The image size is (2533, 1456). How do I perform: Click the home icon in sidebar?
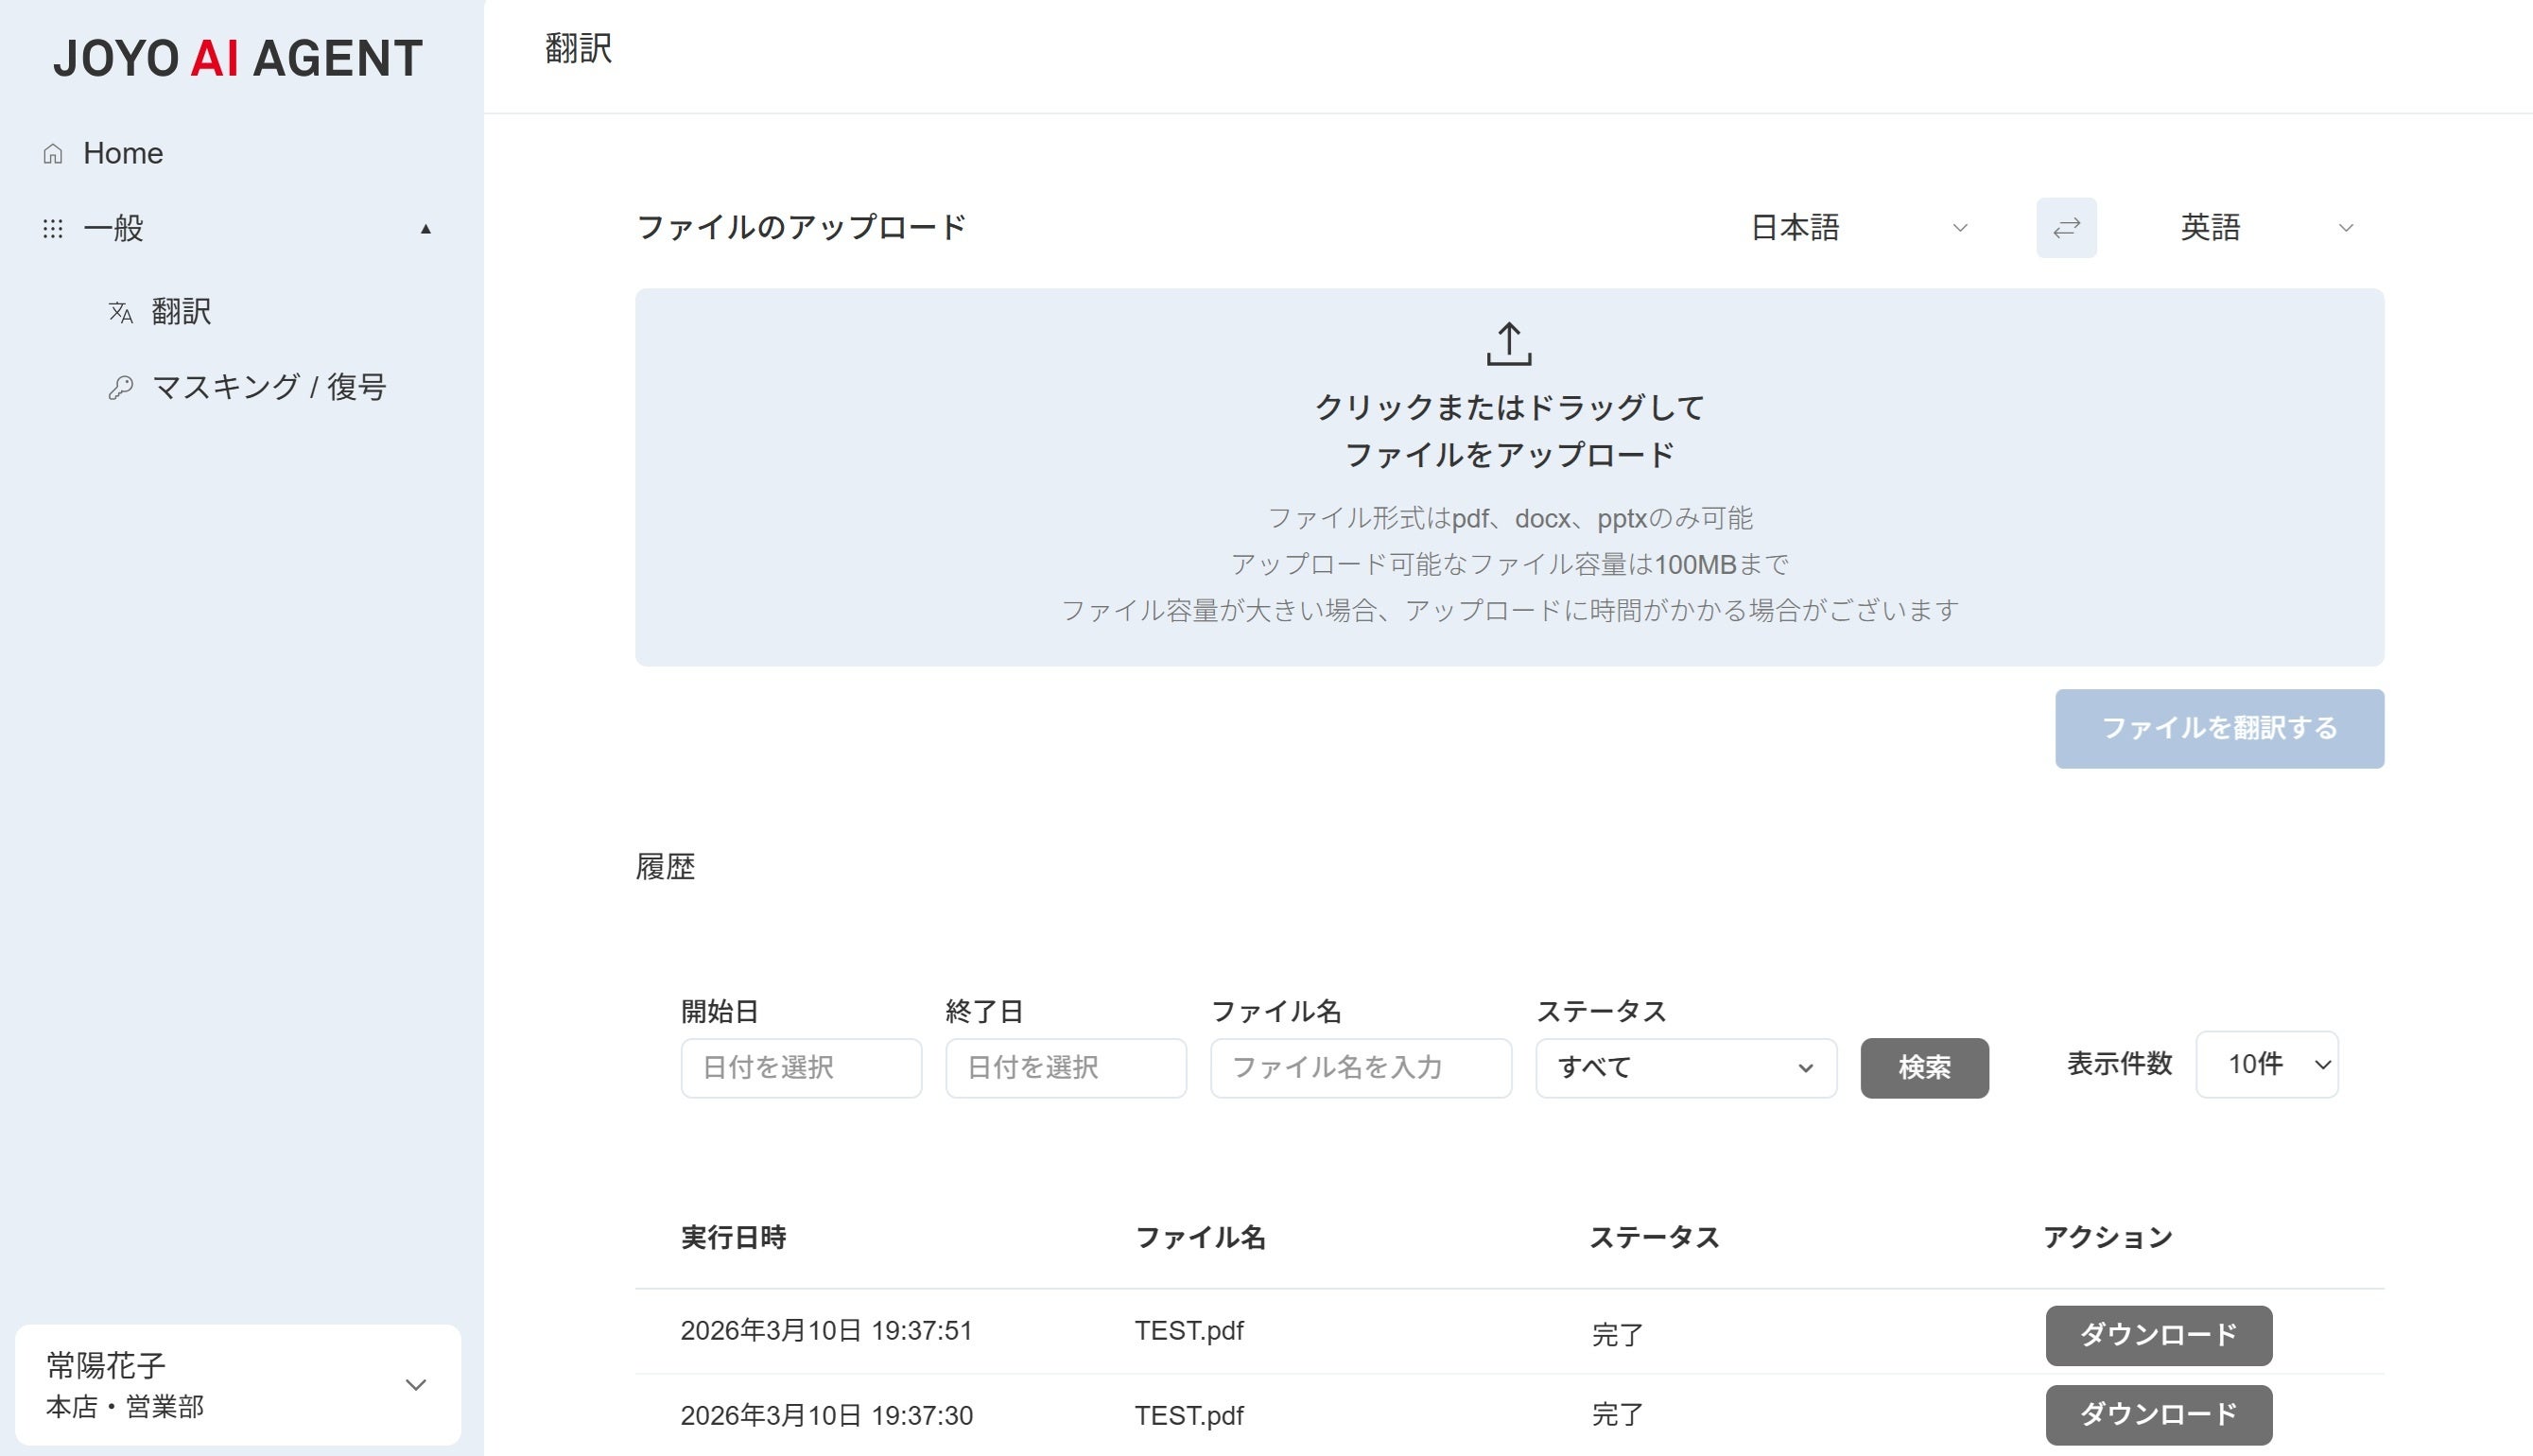(x=53, y=154)
